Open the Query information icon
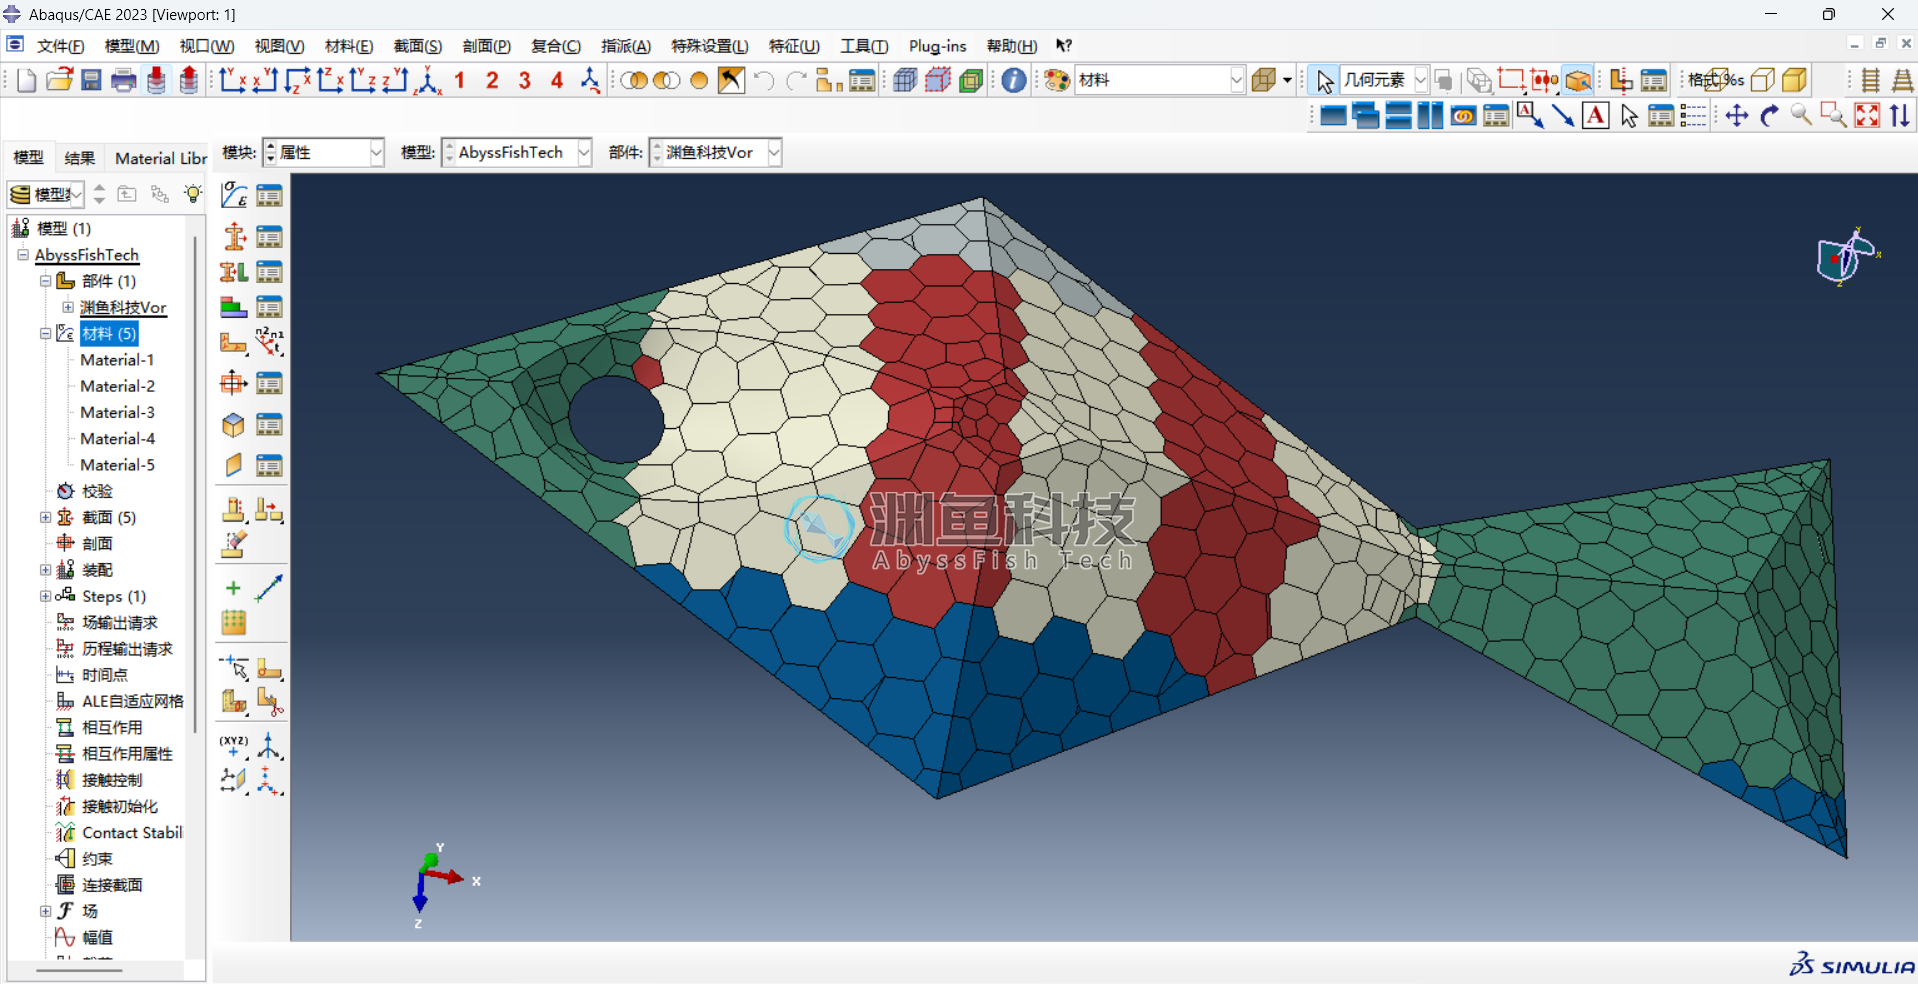This screenshot has height=984, width=1918. click(x=1013, y=80)
